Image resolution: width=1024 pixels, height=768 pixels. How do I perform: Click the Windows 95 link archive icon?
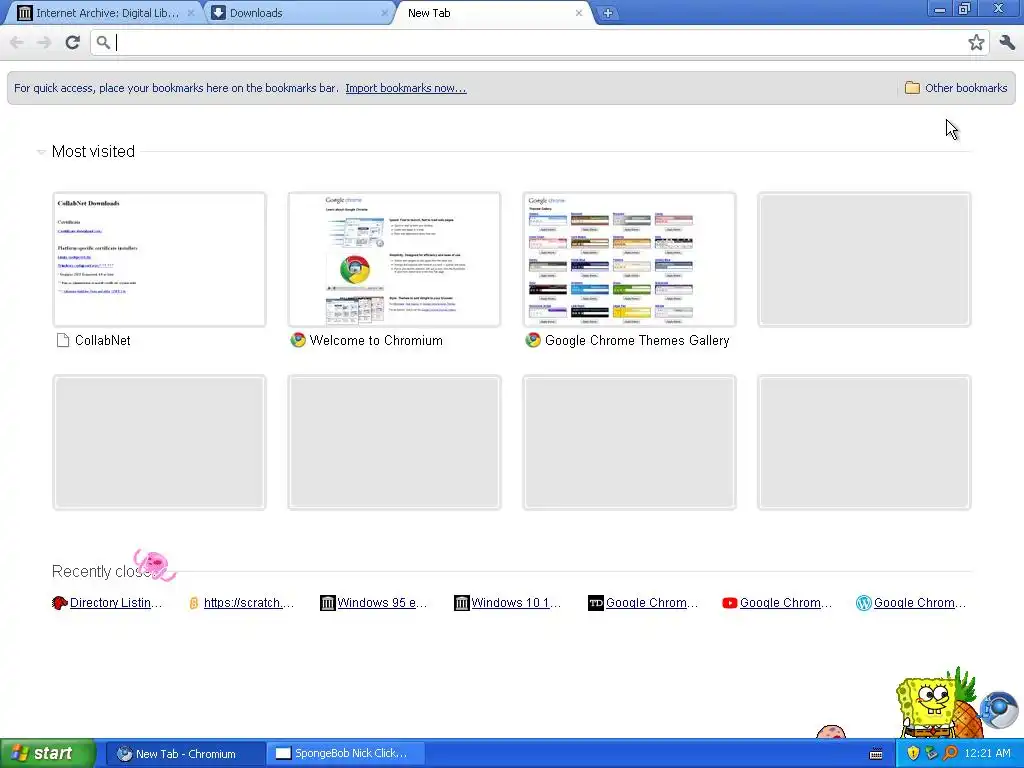click(x=328, y=603)
